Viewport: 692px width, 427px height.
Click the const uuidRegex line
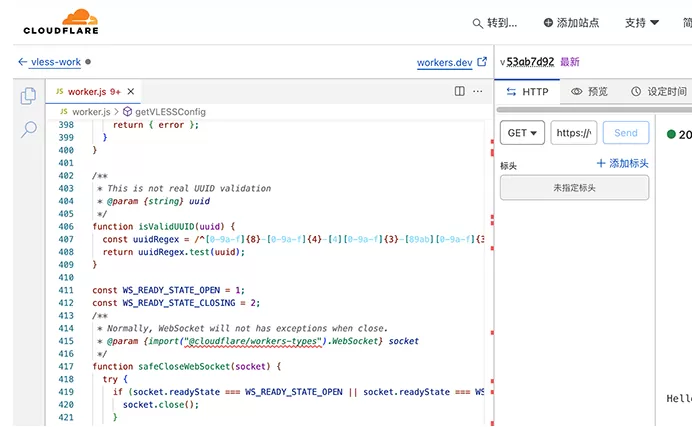tap(293, 240)
